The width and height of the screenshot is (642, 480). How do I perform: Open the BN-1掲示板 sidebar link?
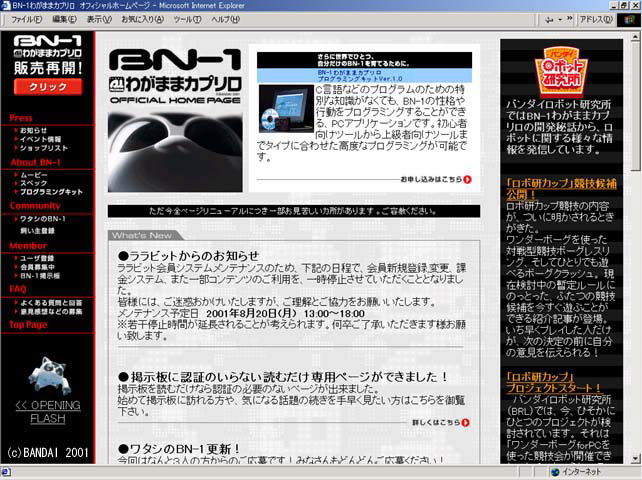[40, 276]
